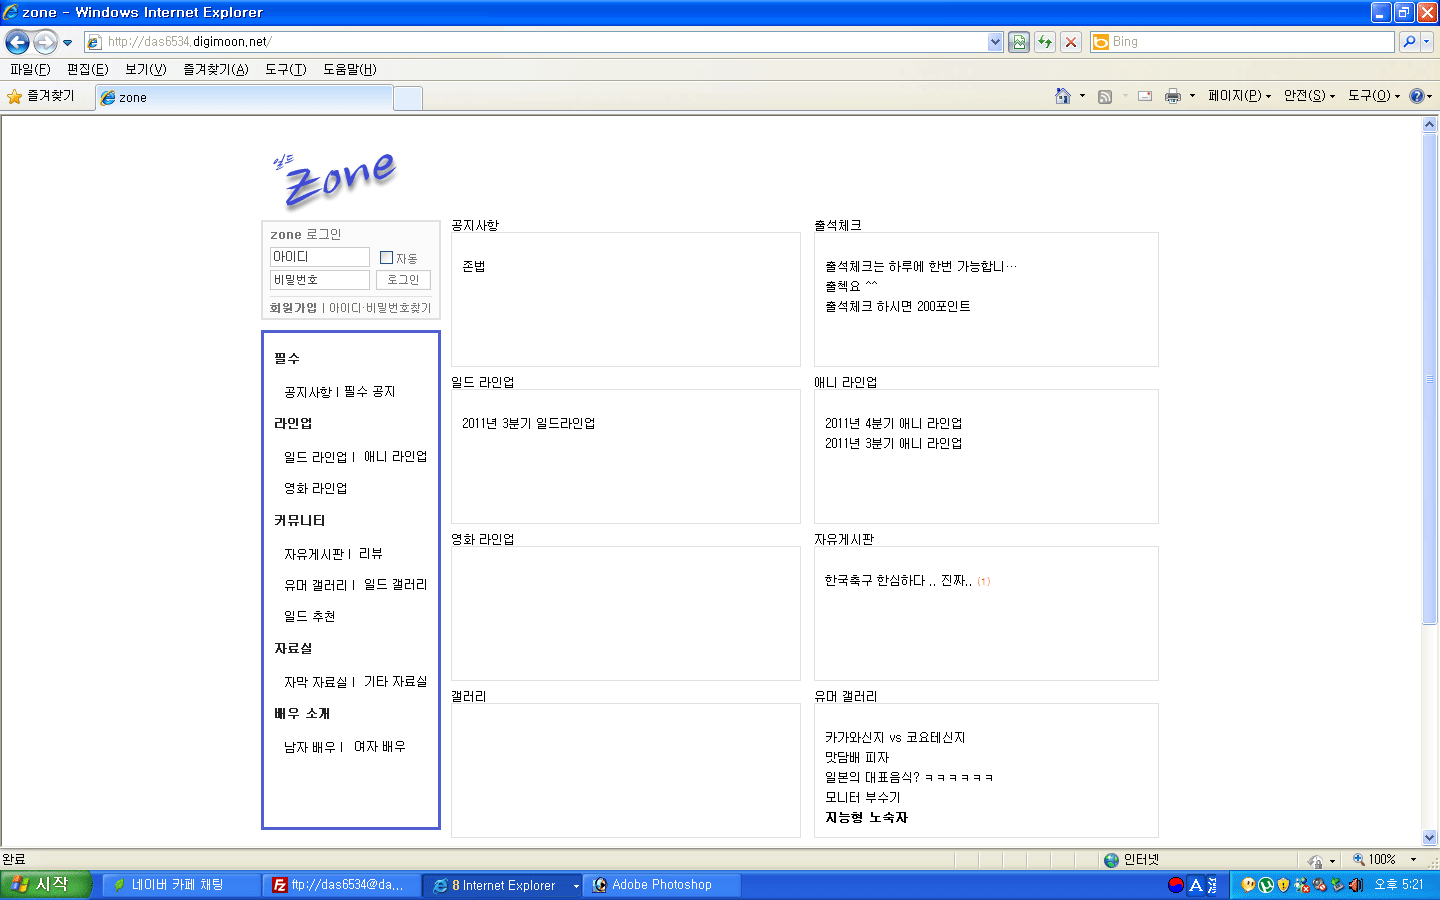Click the address bar URL field
The image size is (1440, 900).
545,42
